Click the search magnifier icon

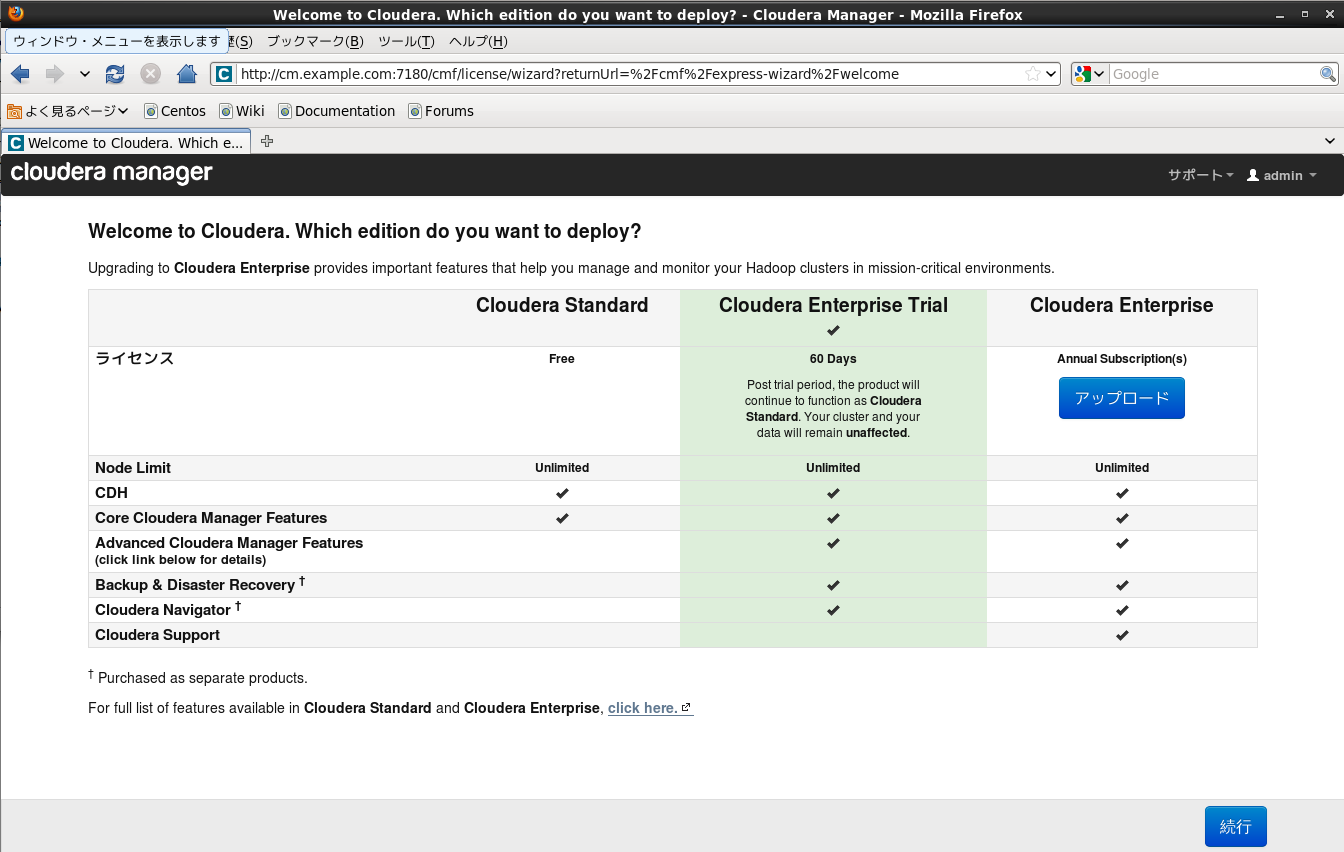pyautogui.click(x=1328, y=74)
